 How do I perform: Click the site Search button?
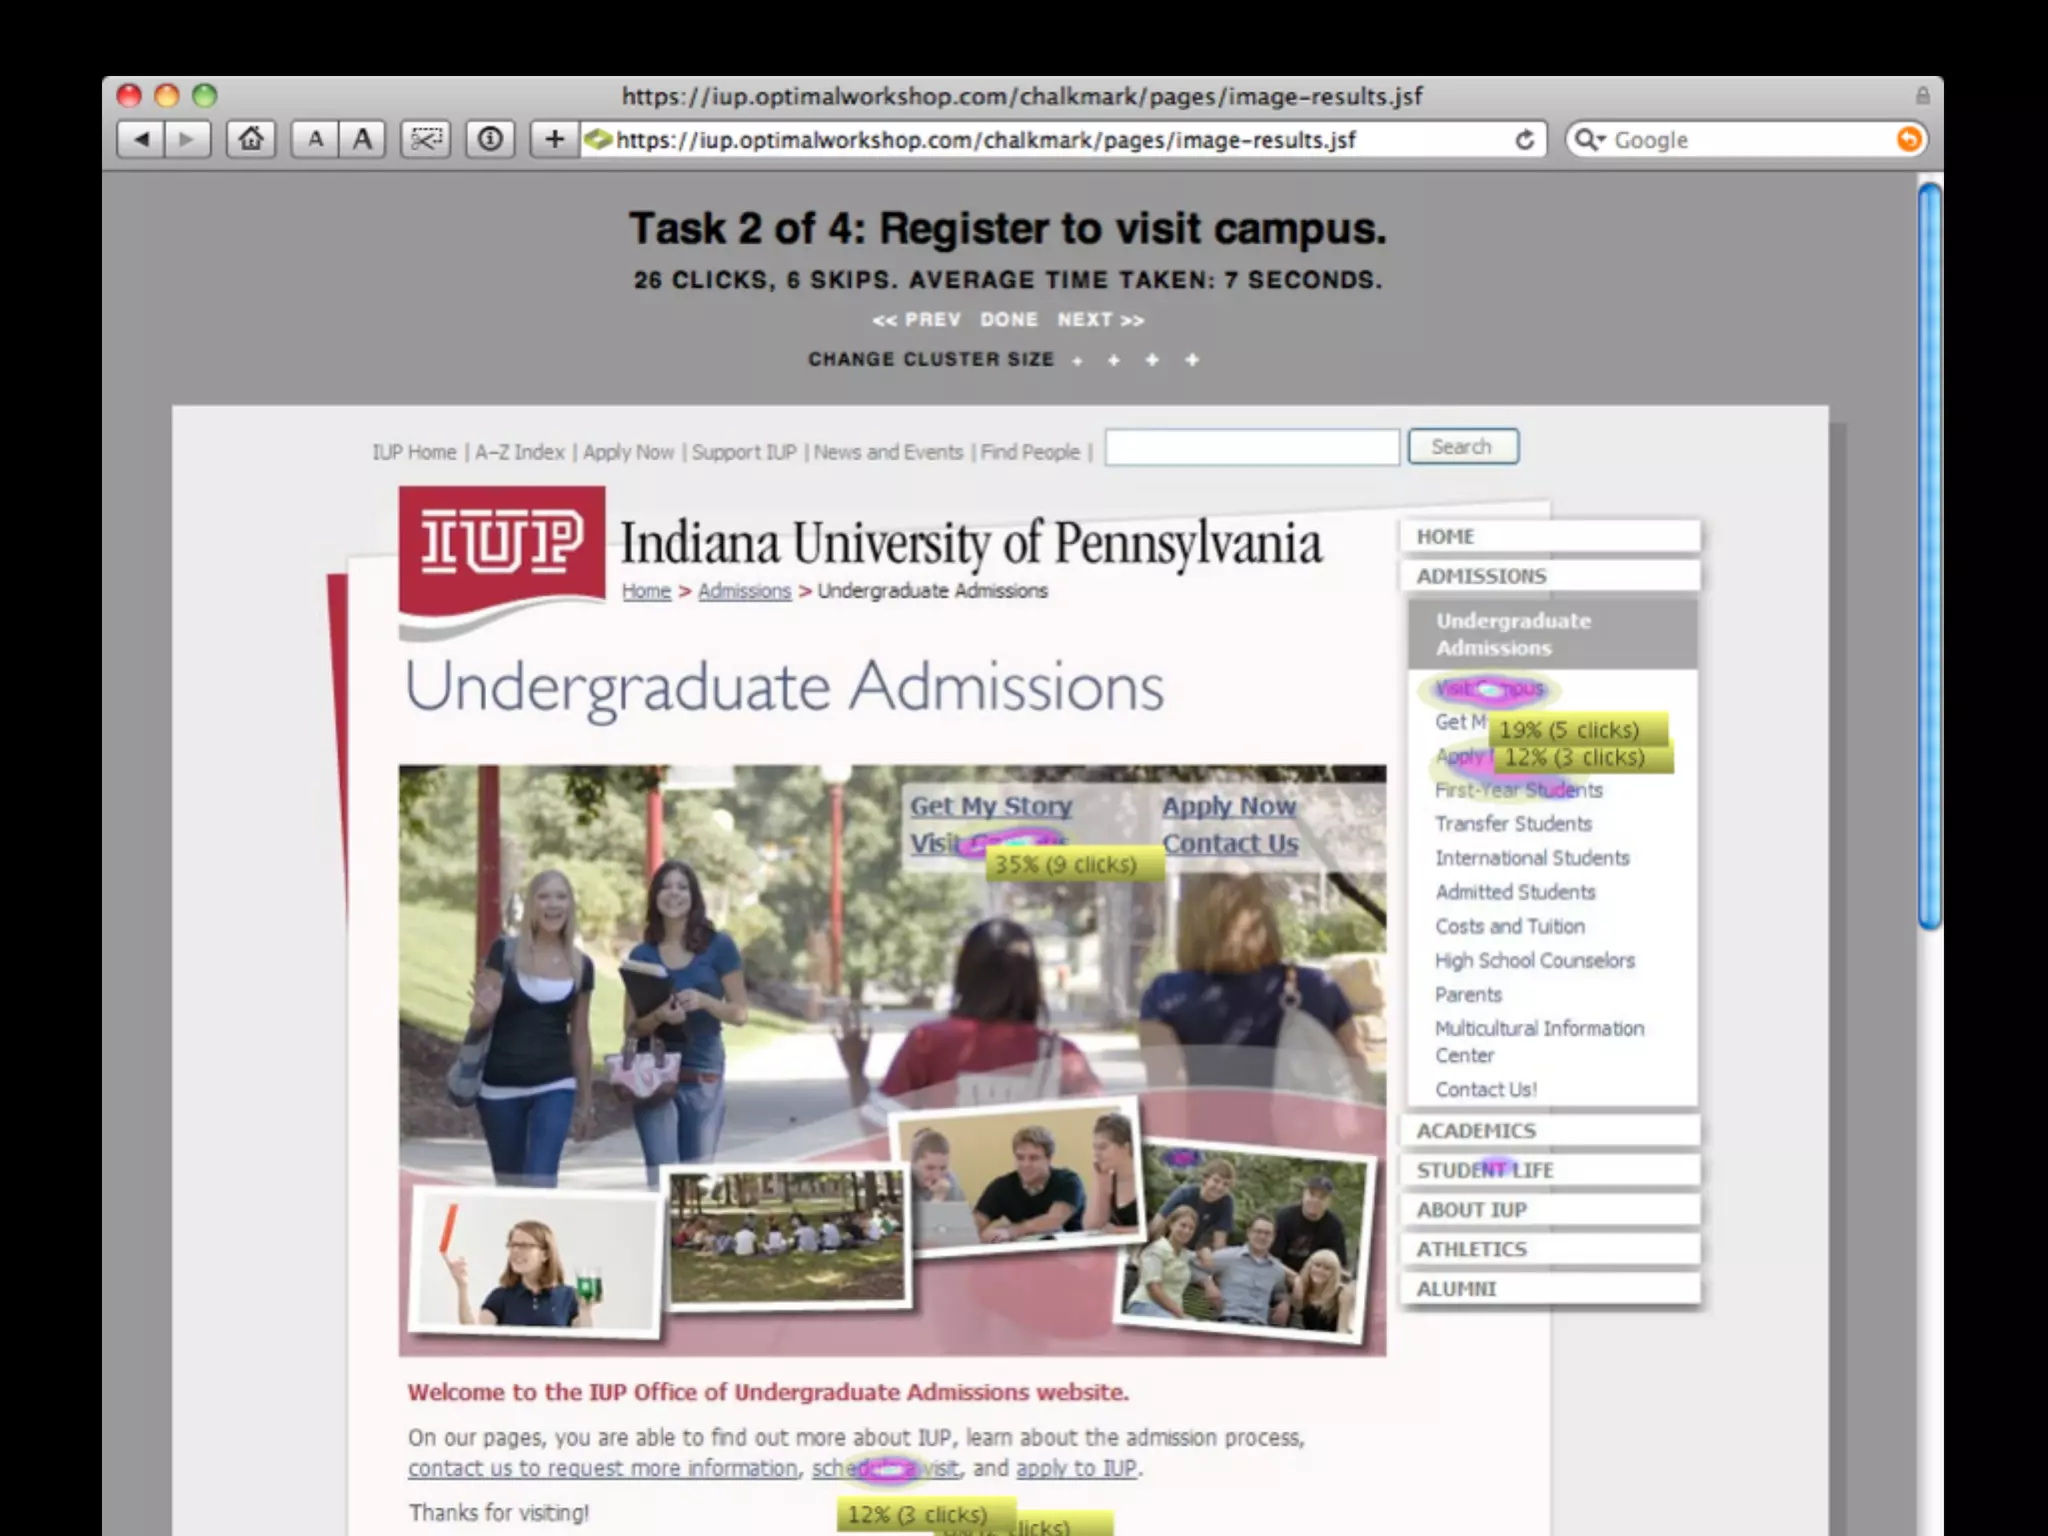(x=1462, y=447)
